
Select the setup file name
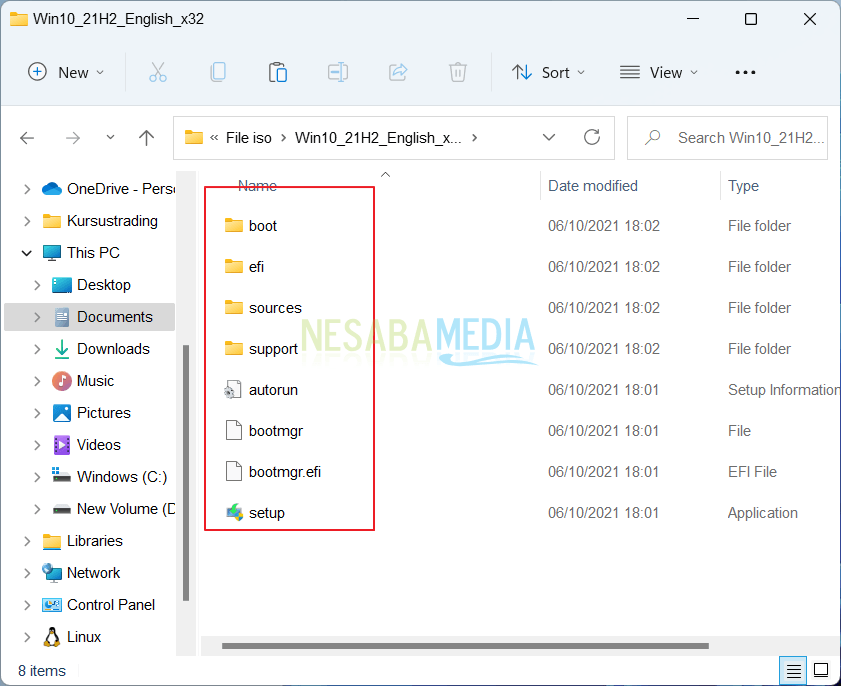click(267, 513)
